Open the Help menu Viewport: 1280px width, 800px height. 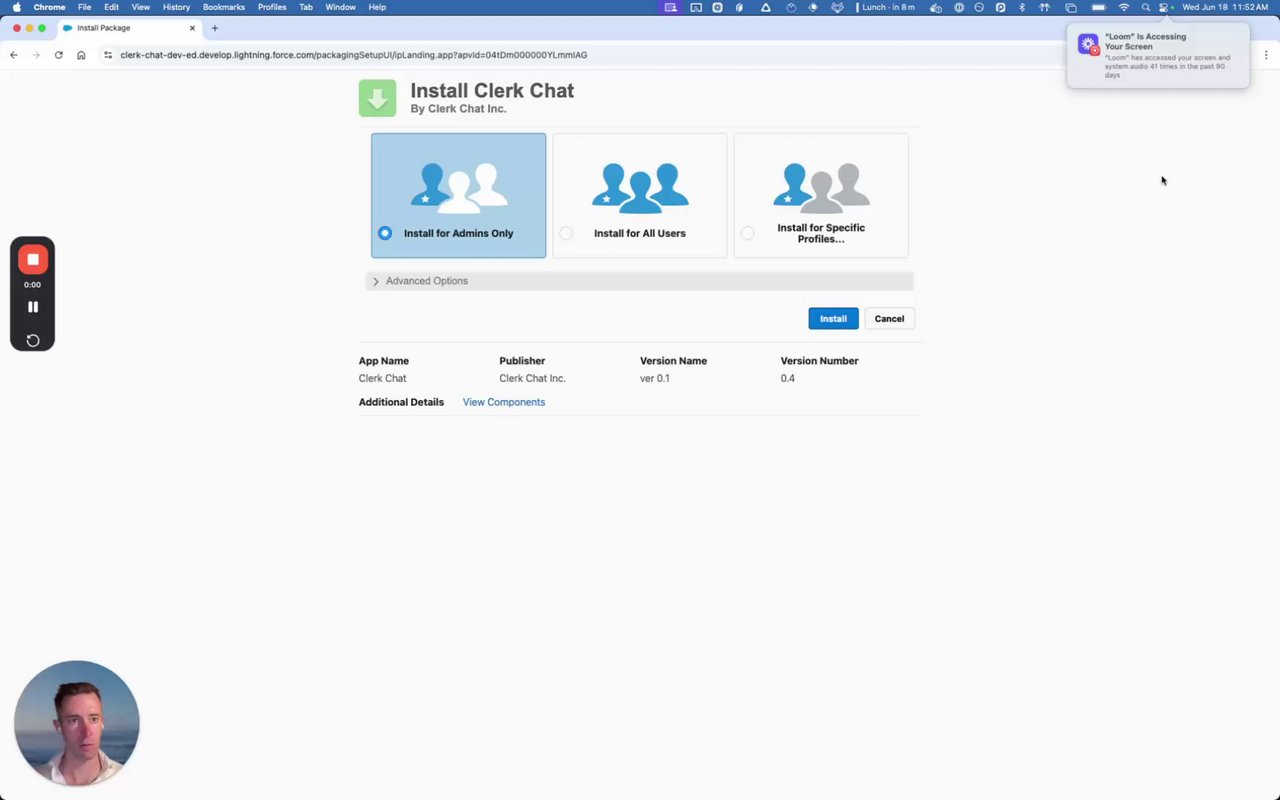(x=377, y=7)
